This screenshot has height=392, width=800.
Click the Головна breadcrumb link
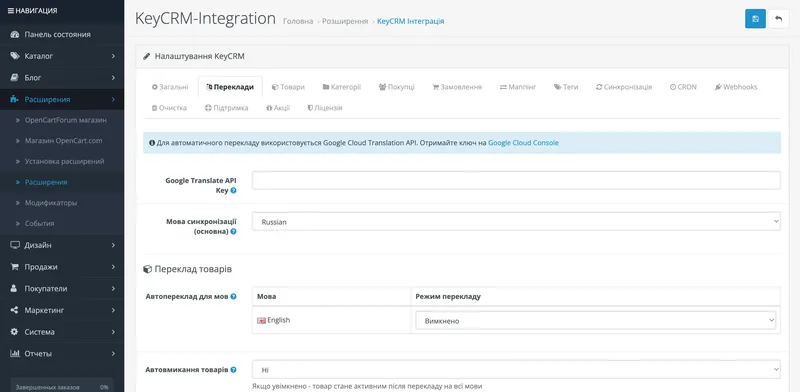pyautogui.click(x=298, y=21)
